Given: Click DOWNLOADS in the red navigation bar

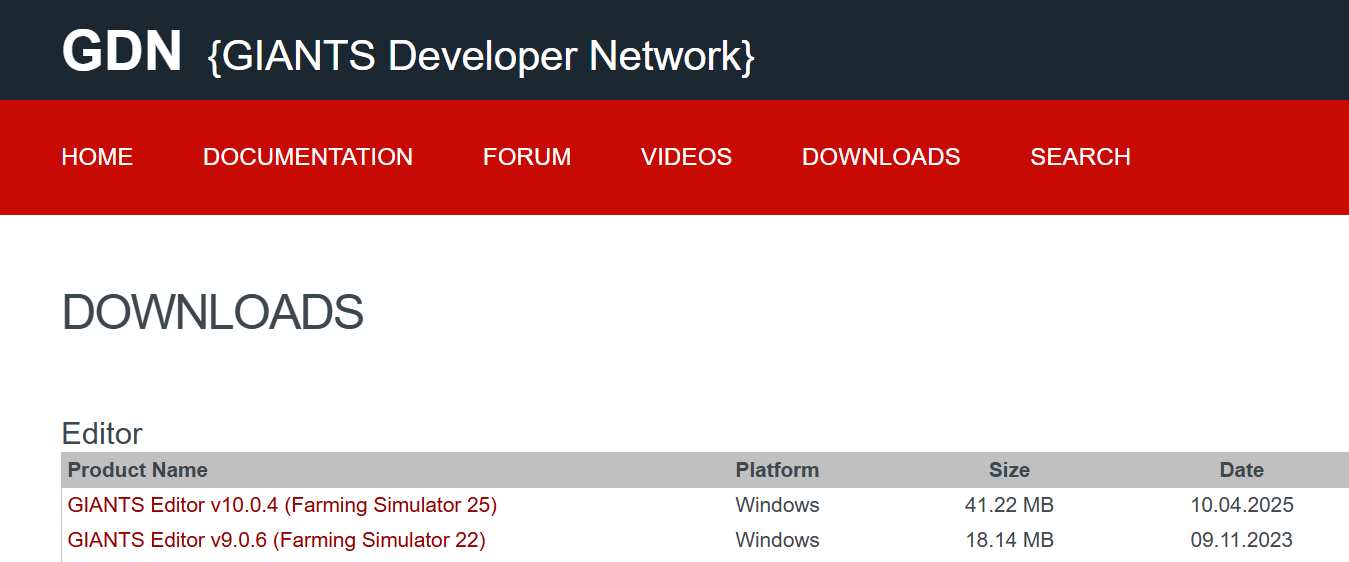Looking at the screenshot, I should (x=880, y=157).
